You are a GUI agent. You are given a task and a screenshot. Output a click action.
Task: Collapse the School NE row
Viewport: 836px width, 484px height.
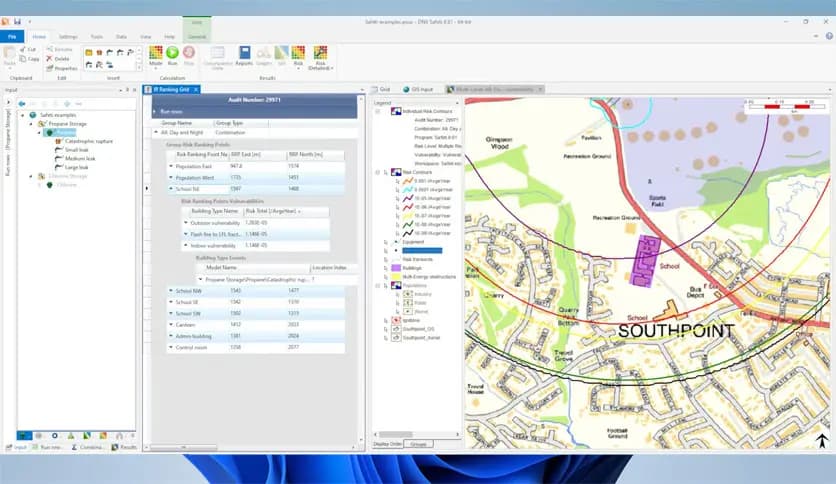tap(171, 189)
